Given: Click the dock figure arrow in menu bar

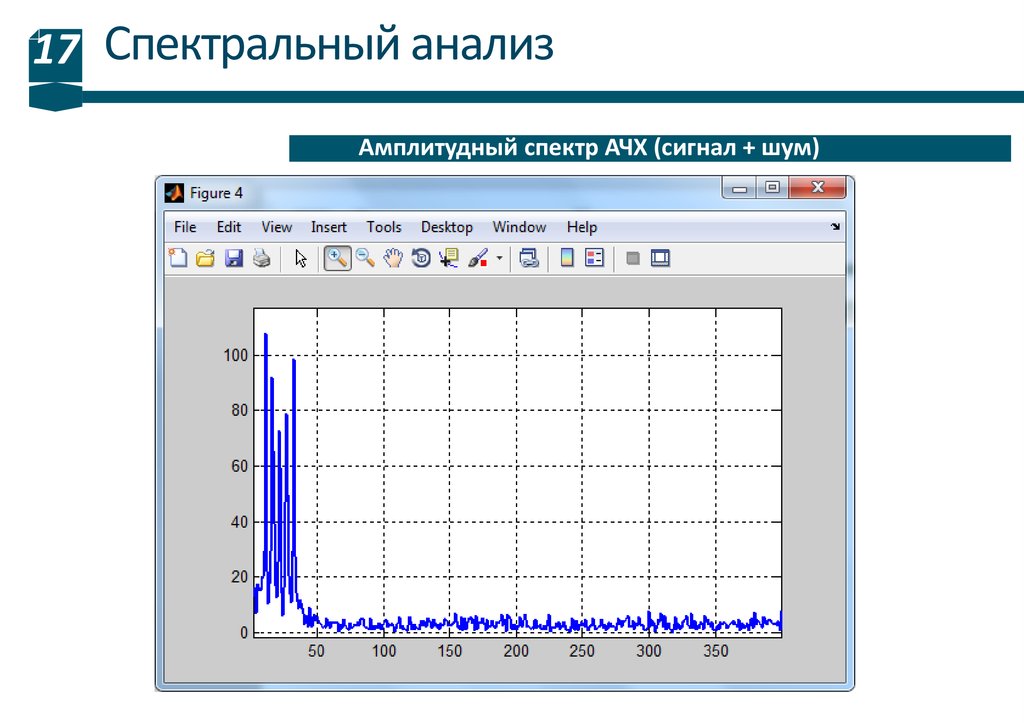Looking at the screenshot, I should (x=835, y=227).
